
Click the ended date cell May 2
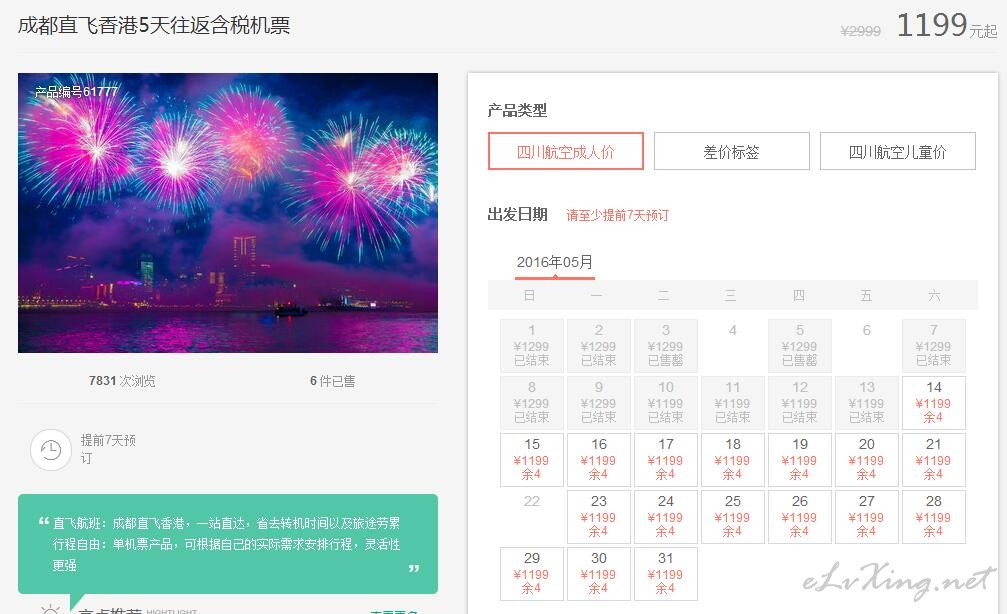click(599, 346)
